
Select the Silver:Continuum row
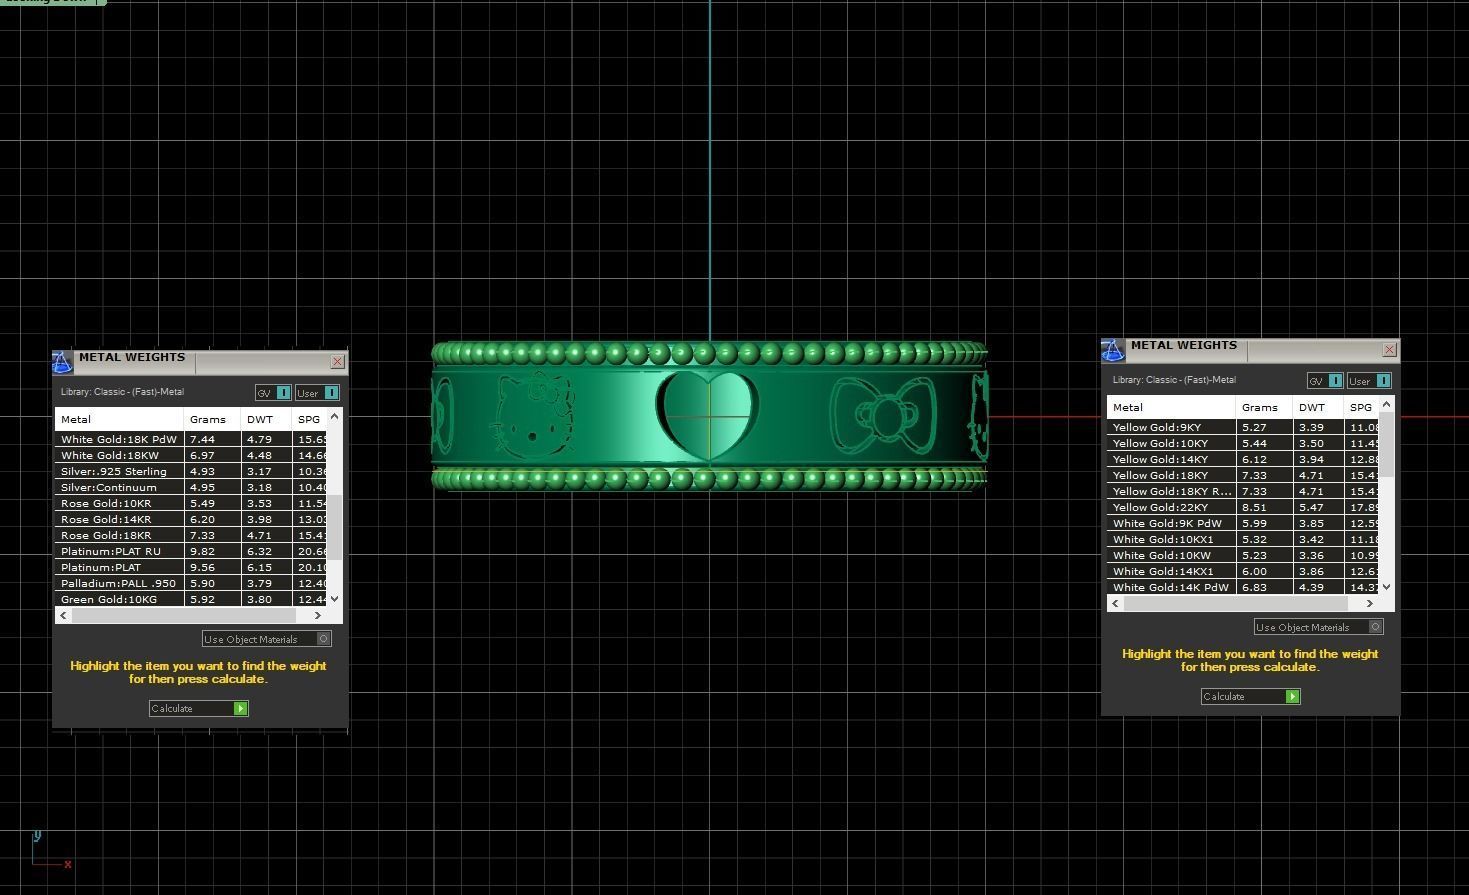click(191, 487)
